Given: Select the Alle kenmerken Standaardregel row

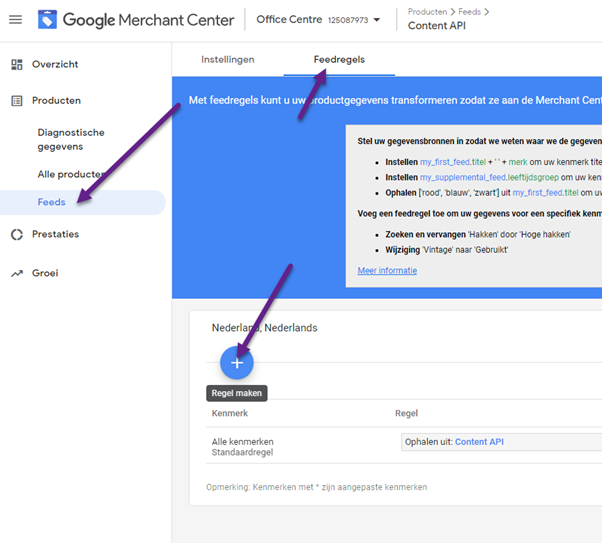Looking at the screenshot, I should pyautogui.click(x=404, y=446).
